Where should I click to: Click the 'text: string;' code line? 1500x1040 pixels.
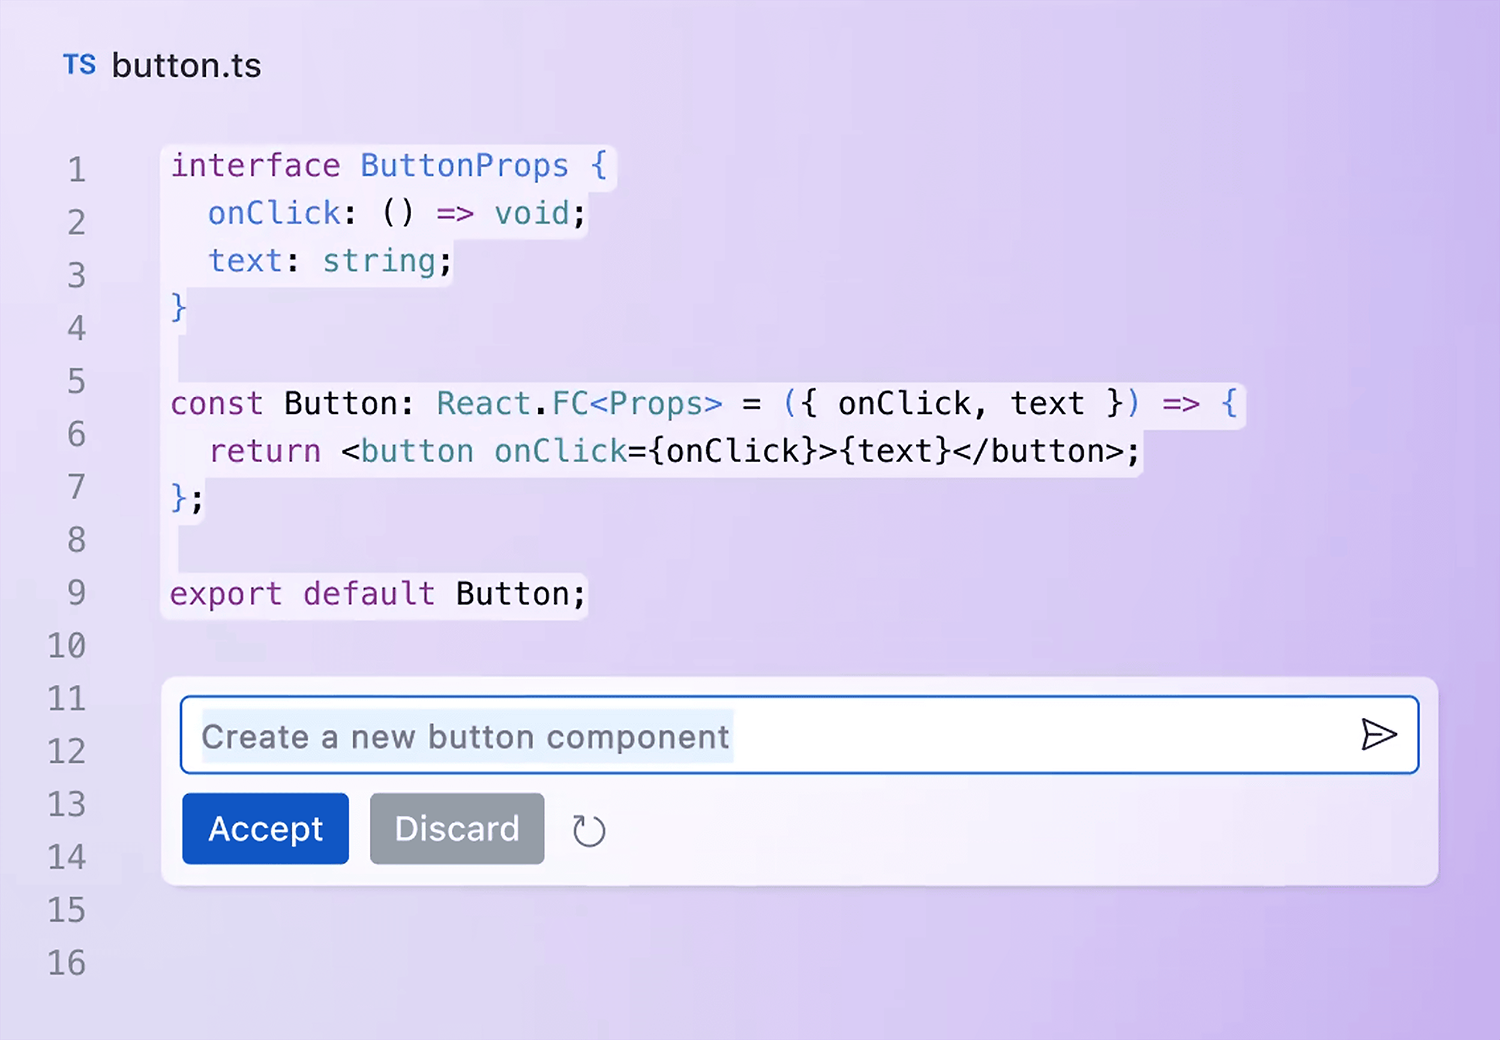[x=330, y=261]
